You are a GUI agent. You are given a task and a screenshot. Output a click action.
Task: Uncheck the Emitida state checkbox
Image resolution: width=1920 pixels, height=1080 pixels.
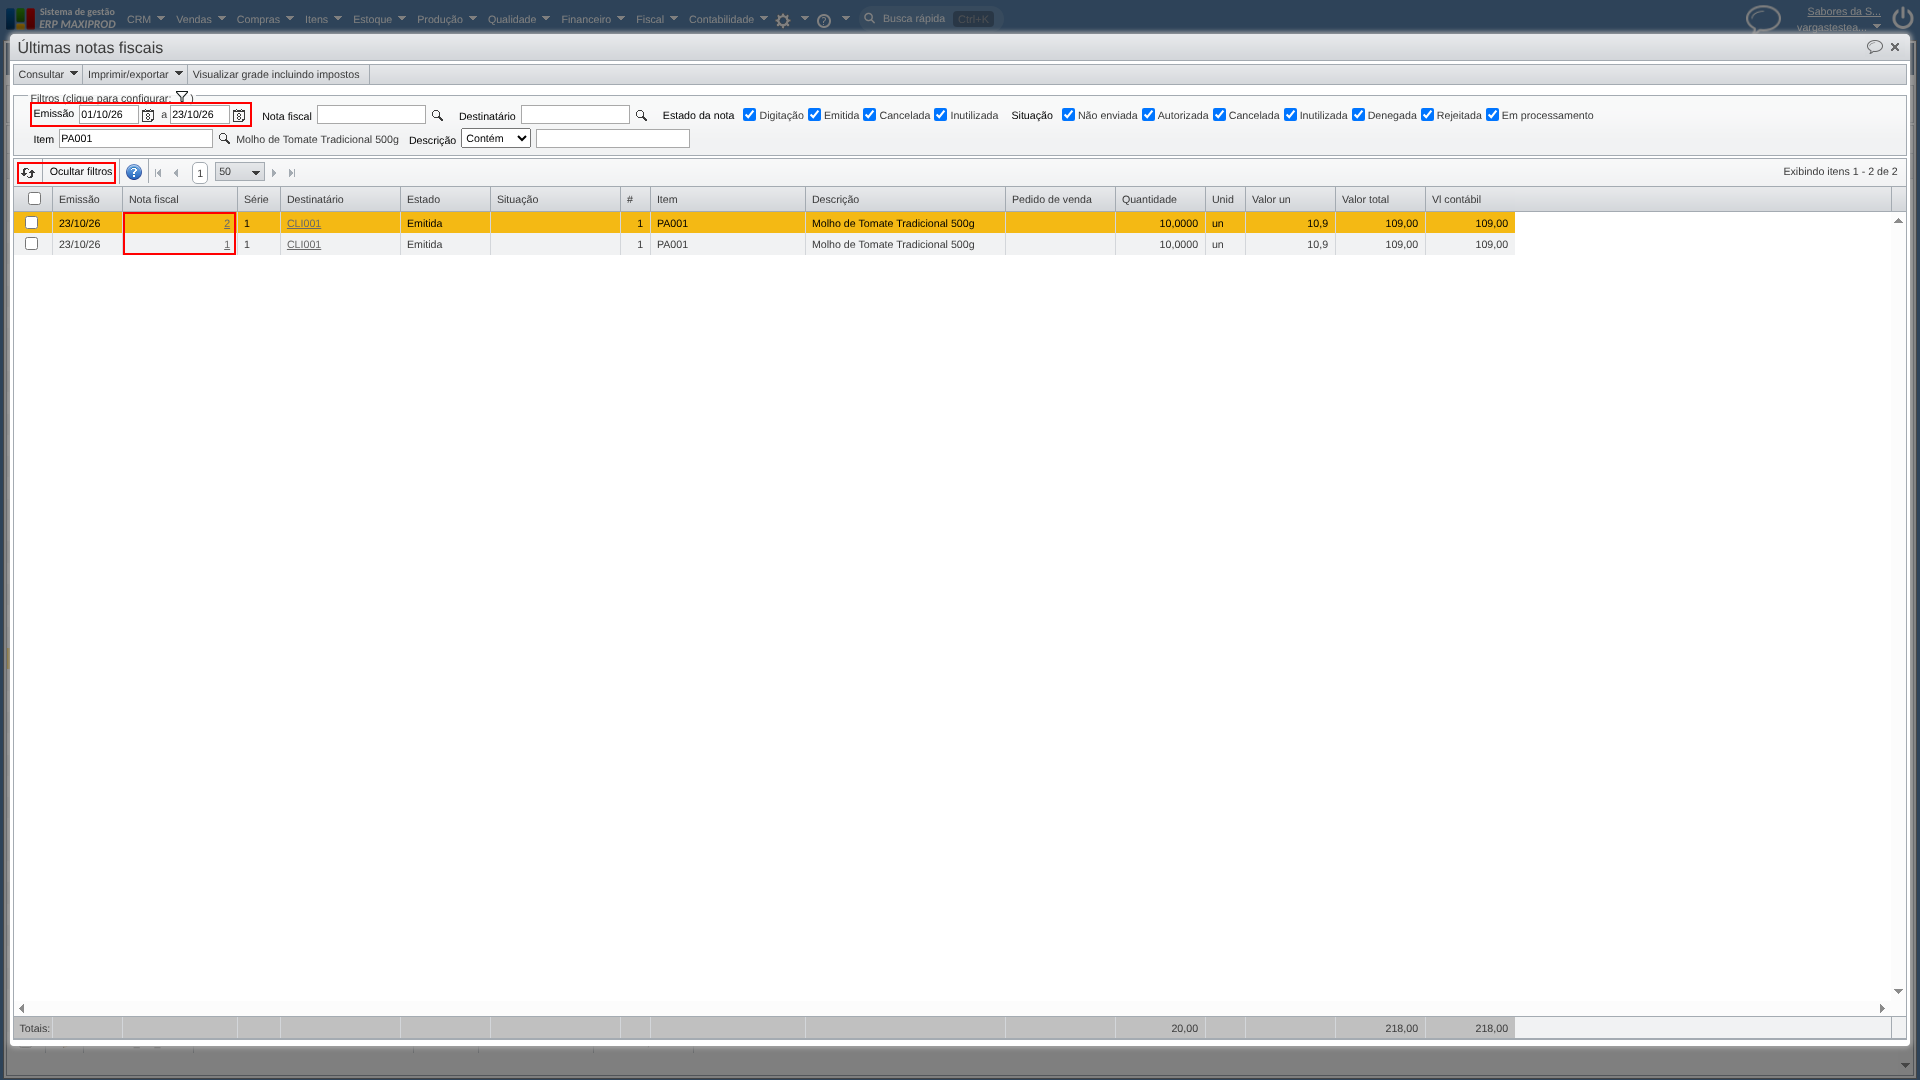[814, 115]
